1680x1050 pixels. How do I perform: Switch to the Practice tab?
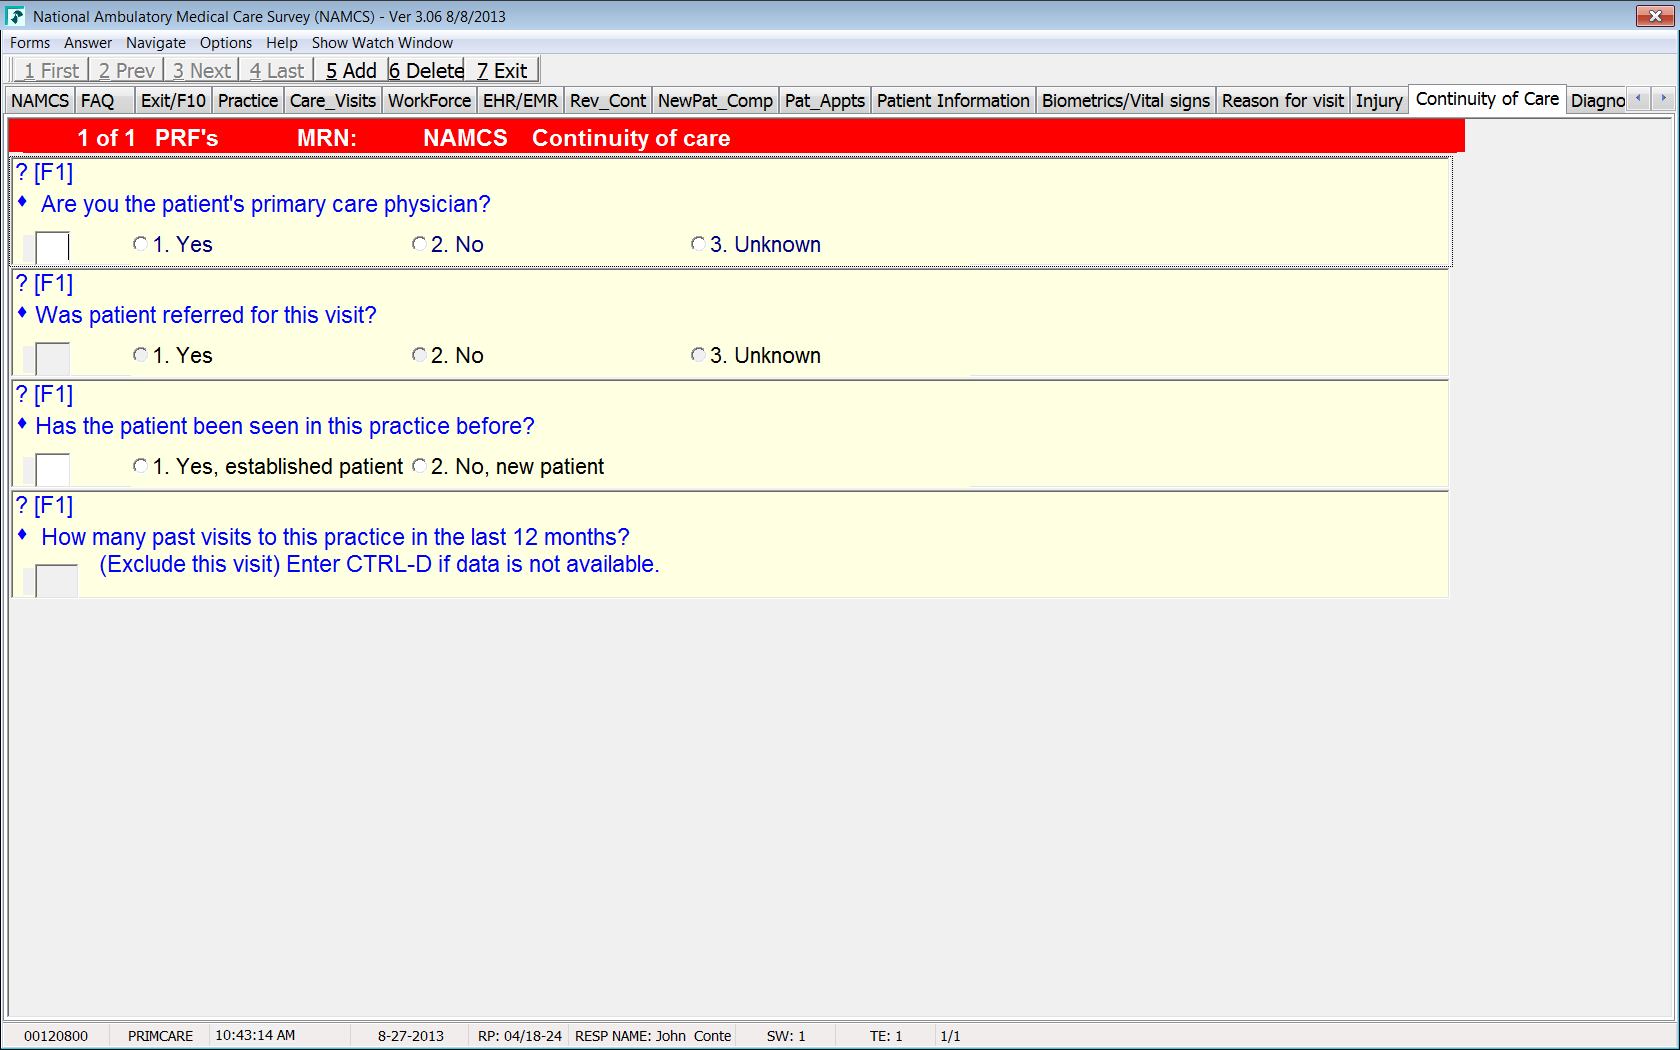(x=248, y=101)
